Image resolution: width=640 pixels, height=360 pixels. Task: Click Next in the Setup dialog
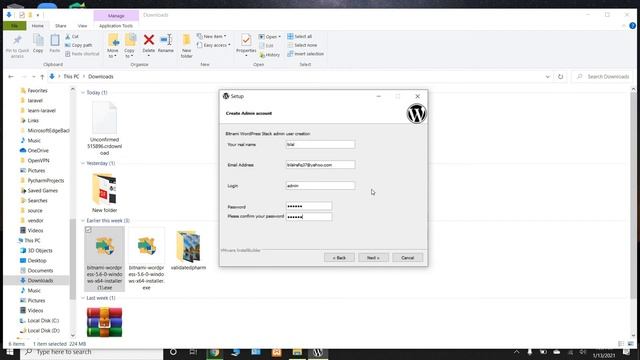click(373, 258)
